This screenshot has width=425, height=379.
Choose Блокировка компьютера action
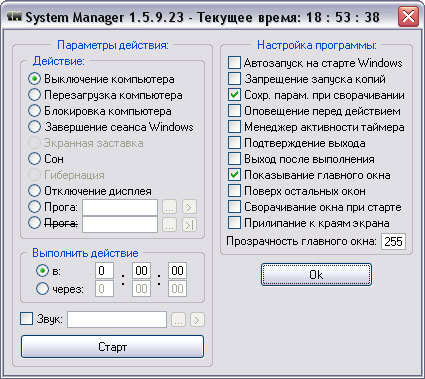point(34,111)
